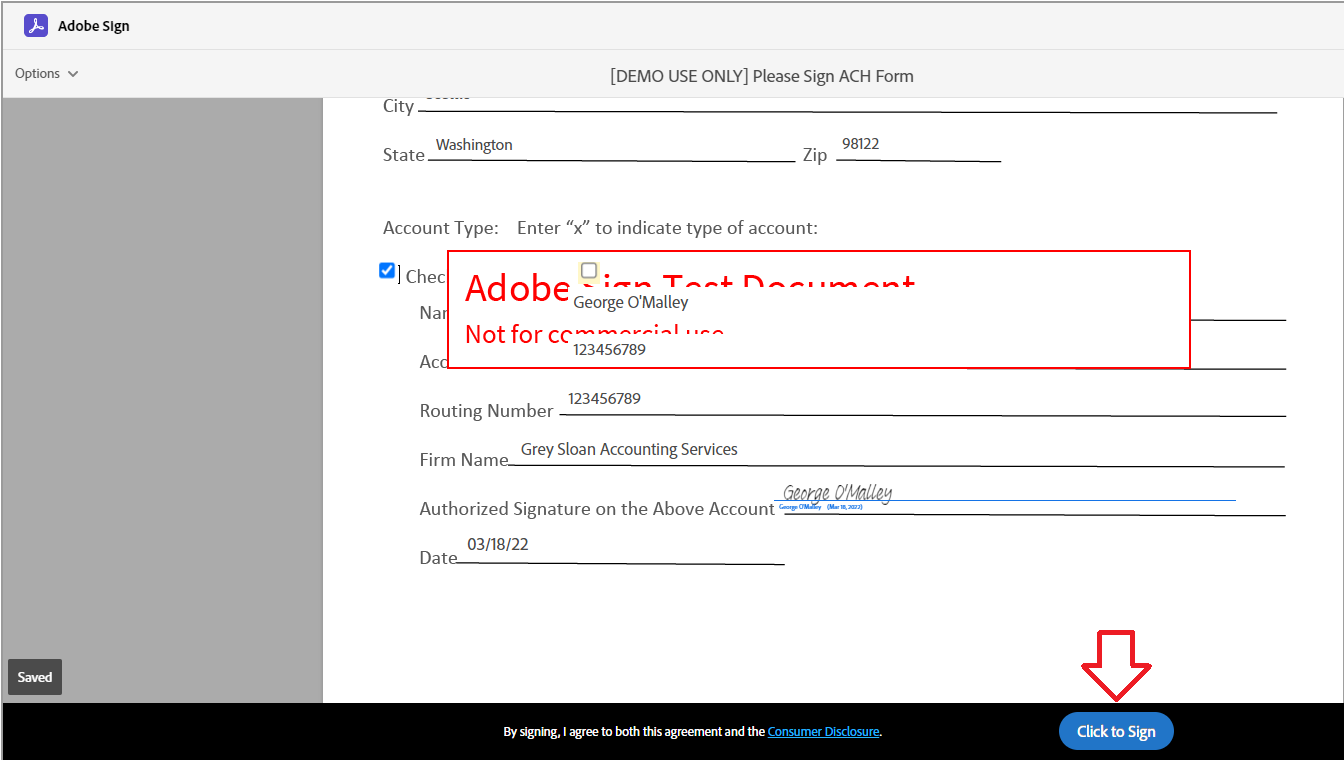Select the State field containing Washington
1344x760 pixels.
611,147
